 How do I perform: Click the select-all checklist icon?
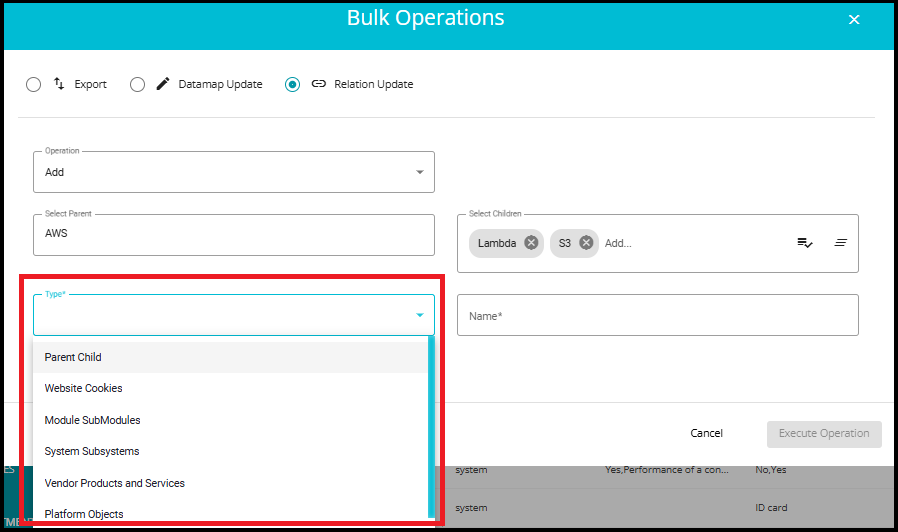(x=804, y=243)
